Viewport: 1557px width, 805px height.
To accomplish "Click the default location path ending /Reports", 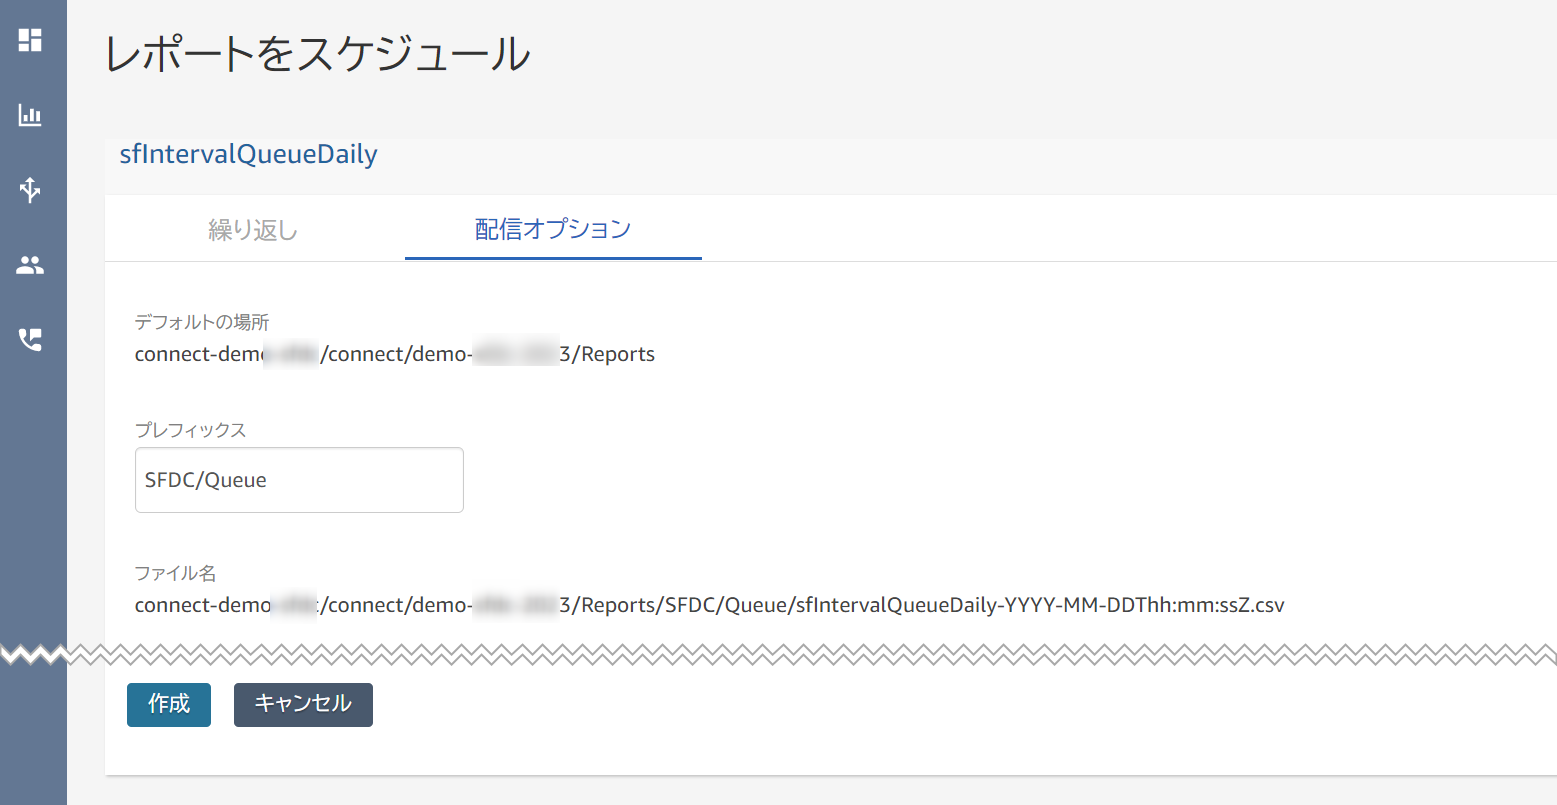I will coord(395,354).
